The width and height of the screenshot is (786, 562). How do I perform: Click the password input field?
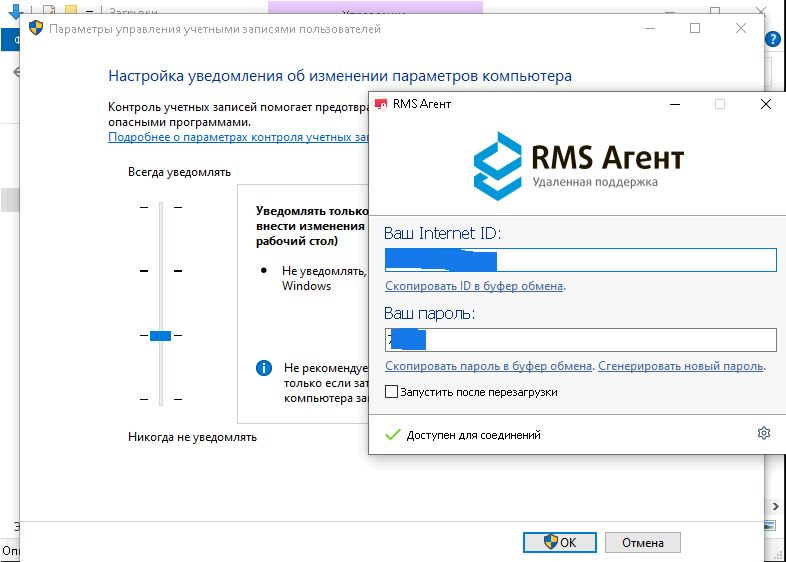pyautogui.click(x=580, y=340)
